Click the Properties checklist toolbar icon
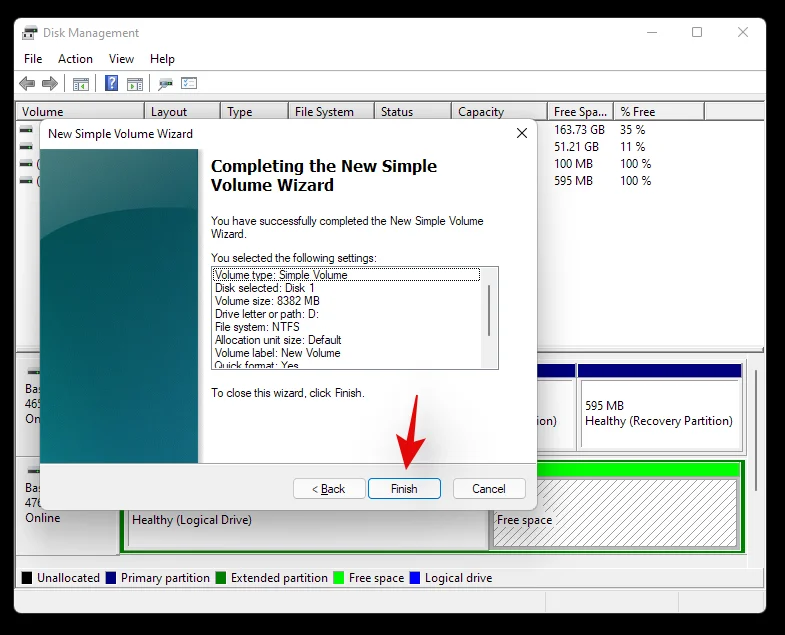The width and height of the screenshot is (785, 635). click(x=189, y=83)
